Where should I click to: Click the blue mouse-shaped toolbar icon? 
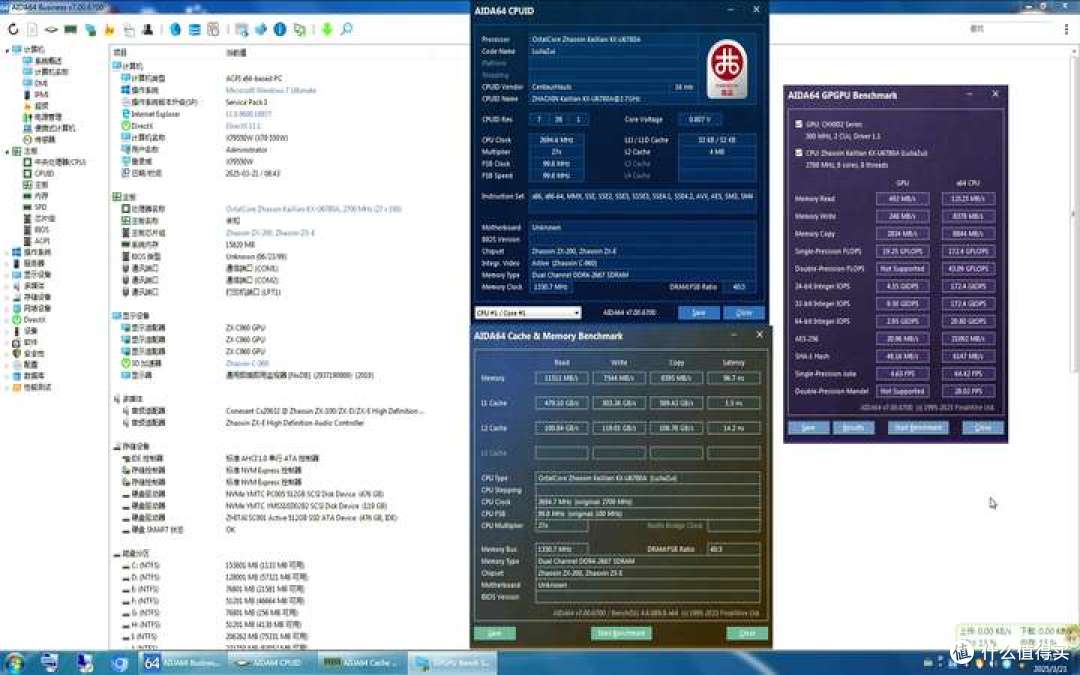point(176,29)
